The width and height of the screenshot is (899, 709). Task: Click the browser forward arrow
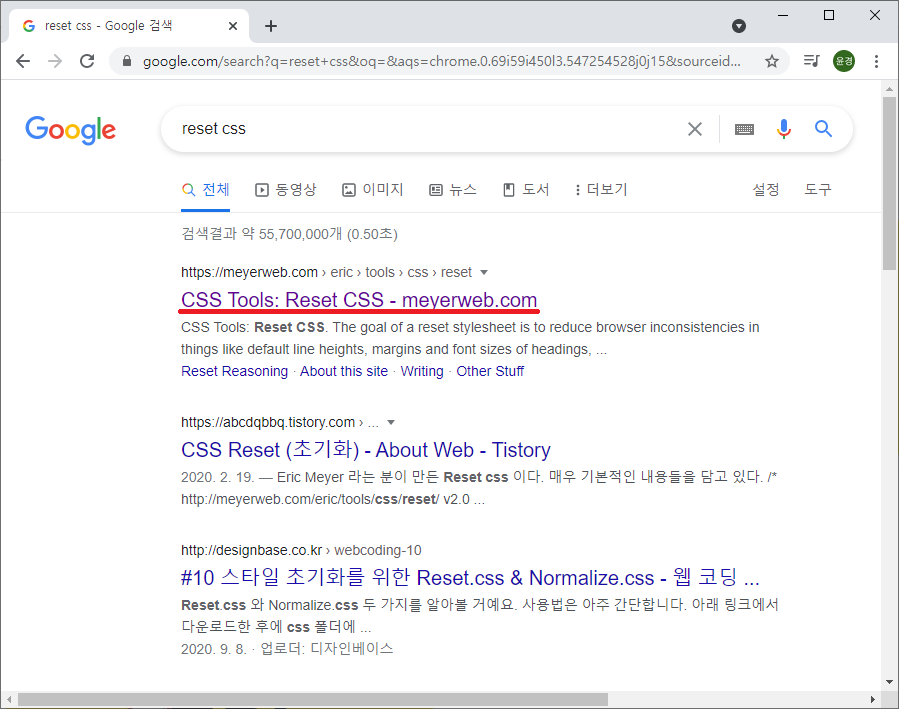pyautogui.click(x=55, y=61)
